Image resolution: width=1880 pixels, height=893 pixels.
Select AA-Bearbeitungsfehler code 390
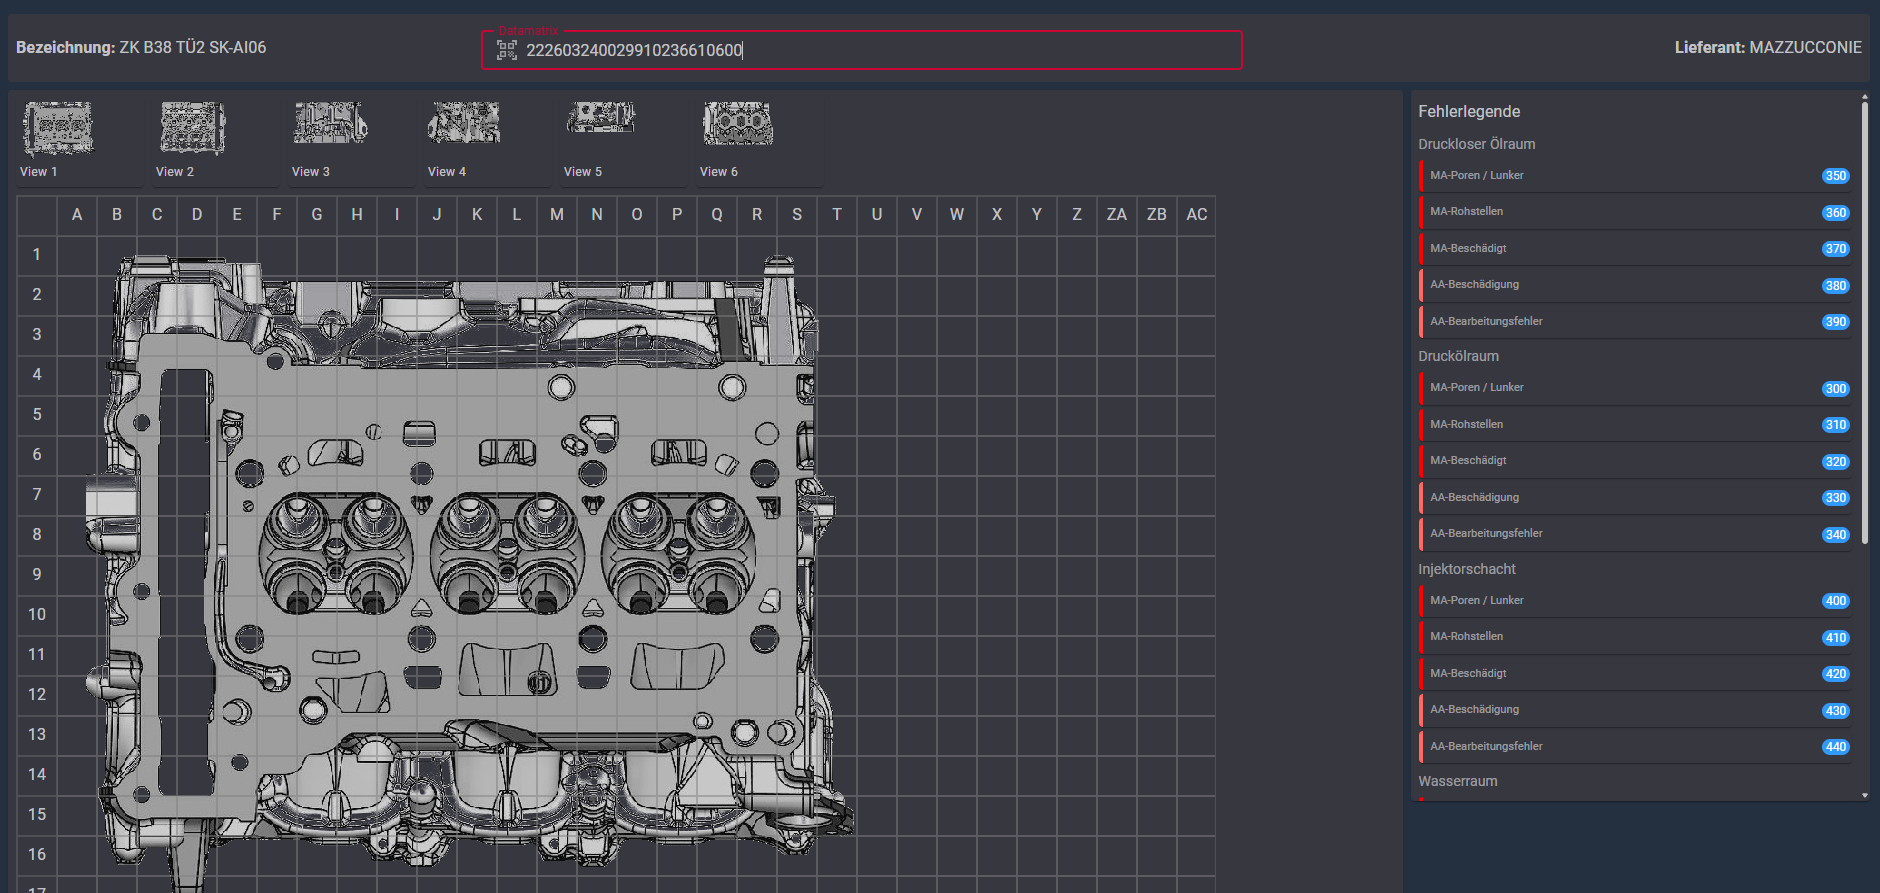click(x=1635, y=321)
